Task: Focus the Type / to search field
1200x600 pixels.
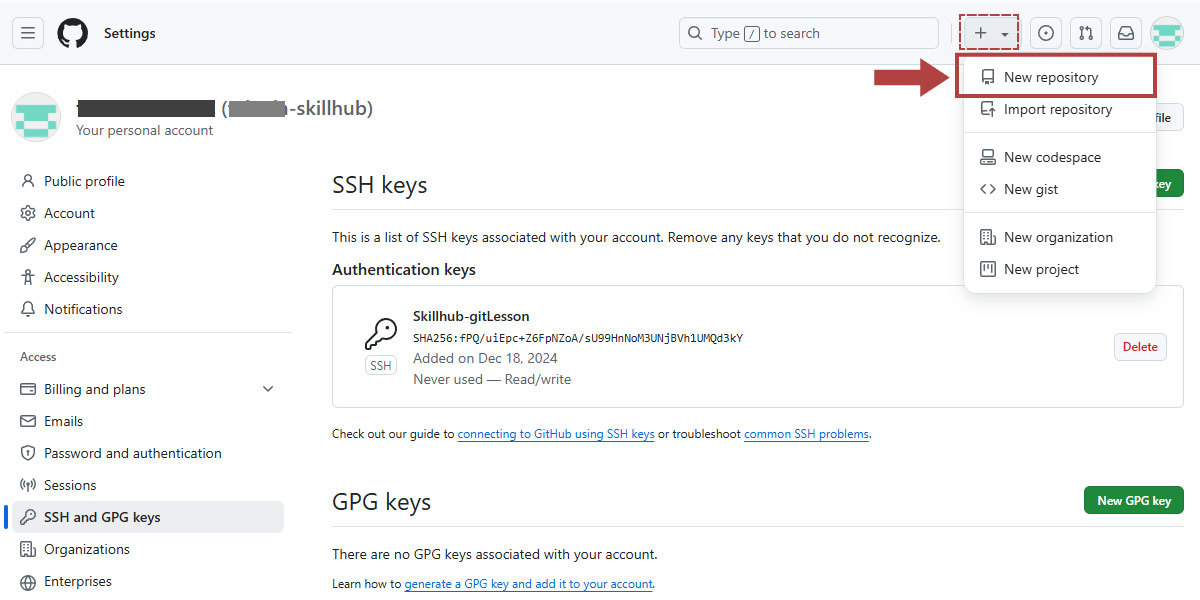Action: (809, 33)
